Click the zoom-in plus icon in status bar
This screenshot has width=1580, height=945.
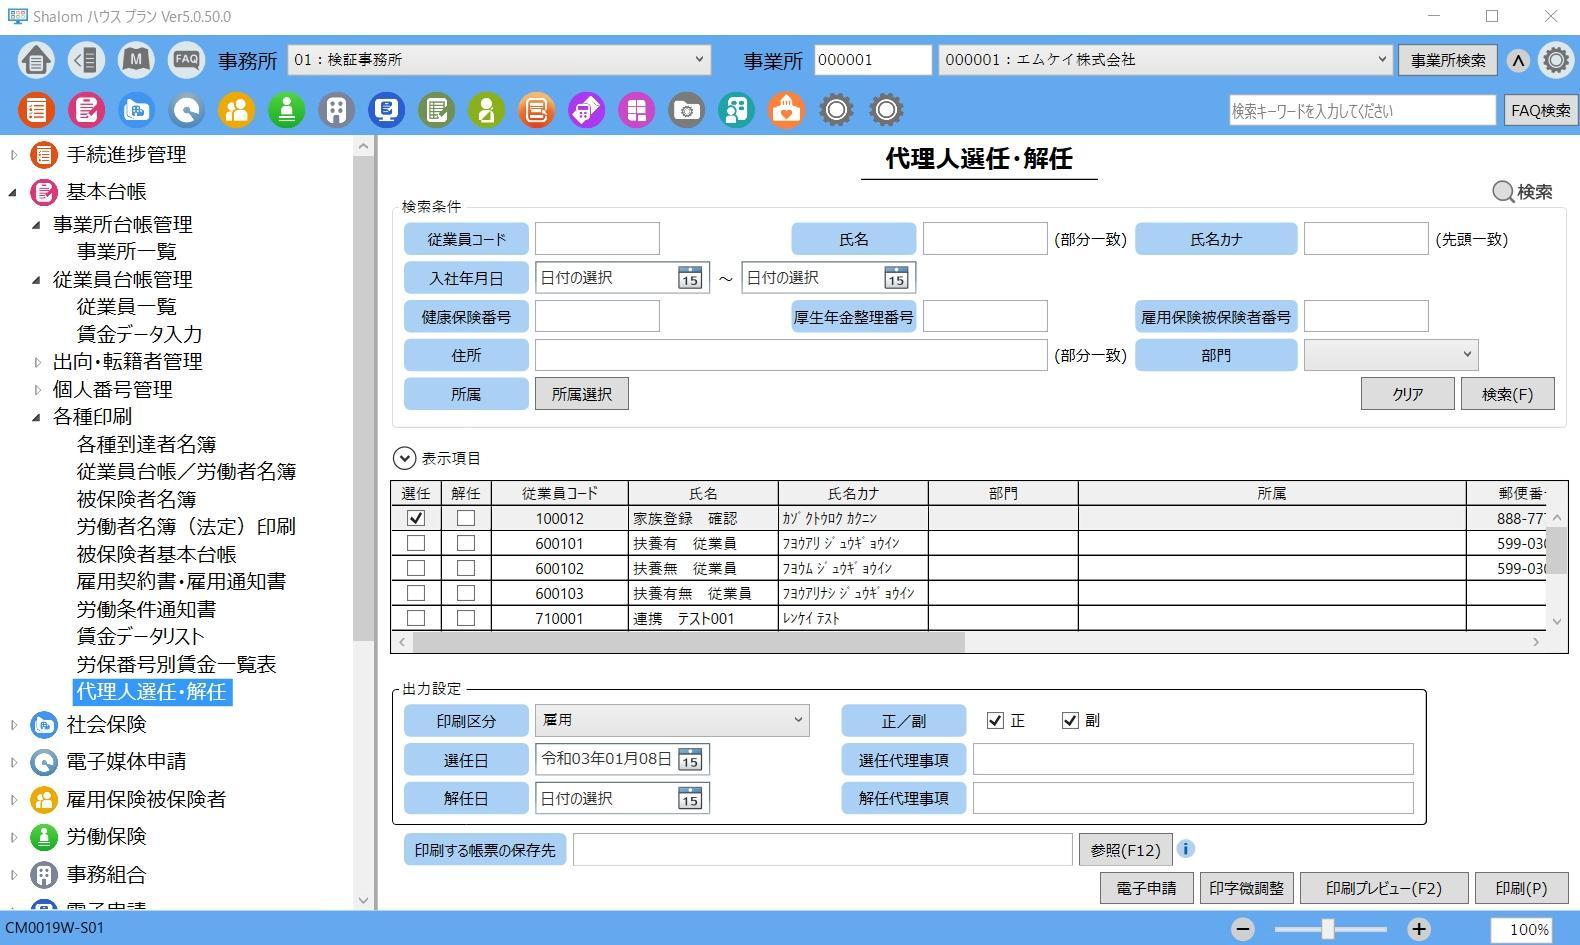coord(1418,929)
